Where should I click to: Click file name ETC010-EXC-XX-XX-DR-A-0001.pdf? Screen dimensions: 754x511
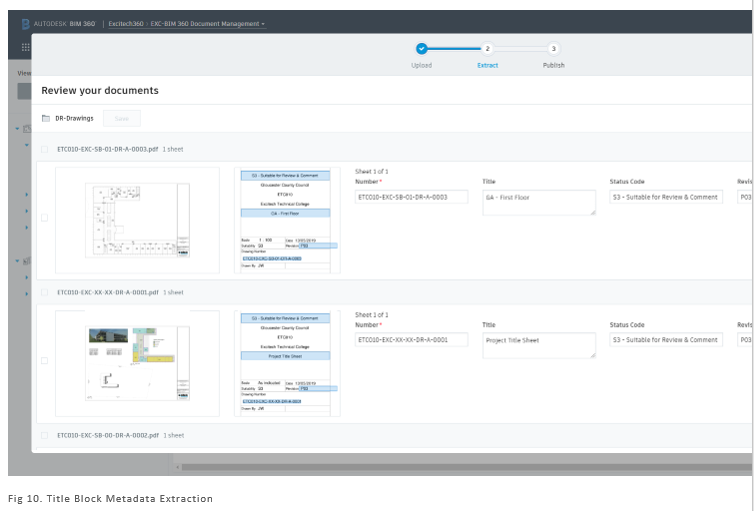click(x=108, y=292)
